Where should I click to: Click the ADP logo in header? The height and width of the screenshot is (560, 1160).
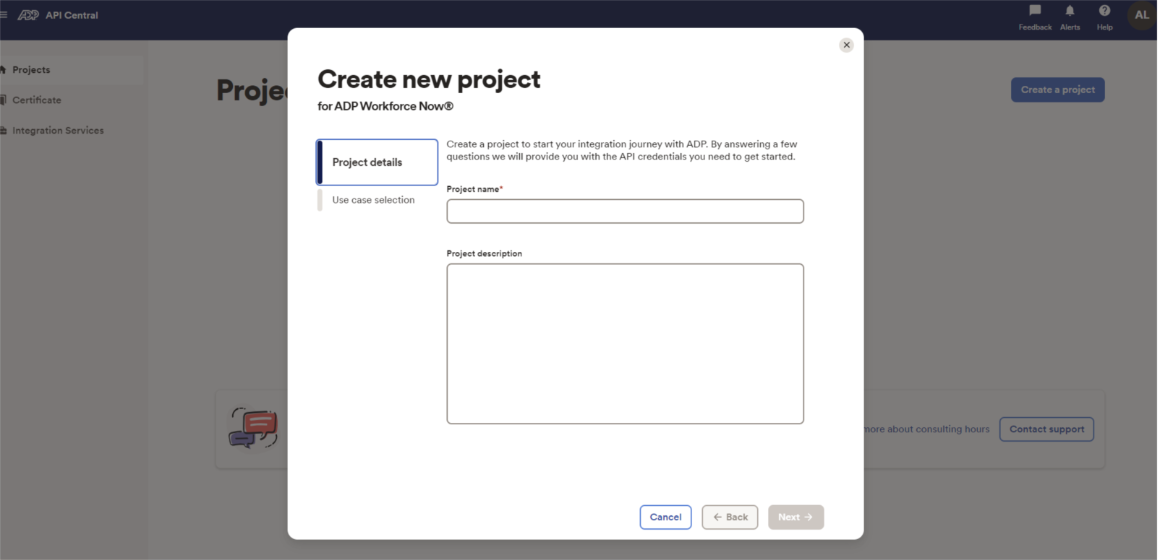point(27,15)
